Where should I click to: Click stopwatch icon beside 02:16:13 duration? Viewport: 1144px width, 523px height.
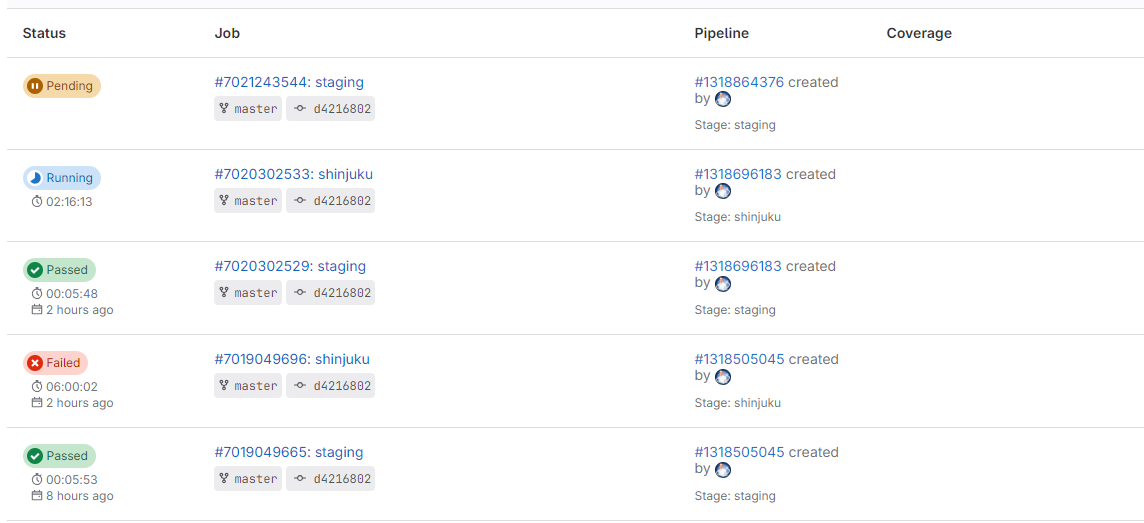[x=37, y=201]
